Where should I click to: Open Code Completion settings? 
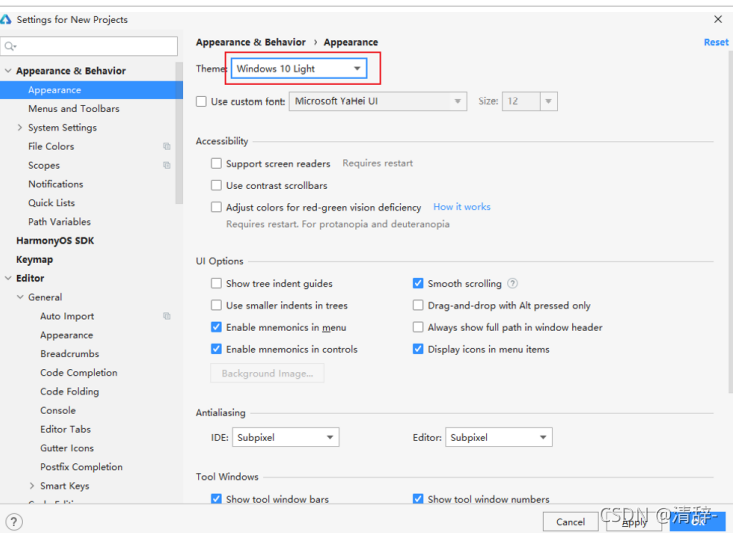[79, 373]
